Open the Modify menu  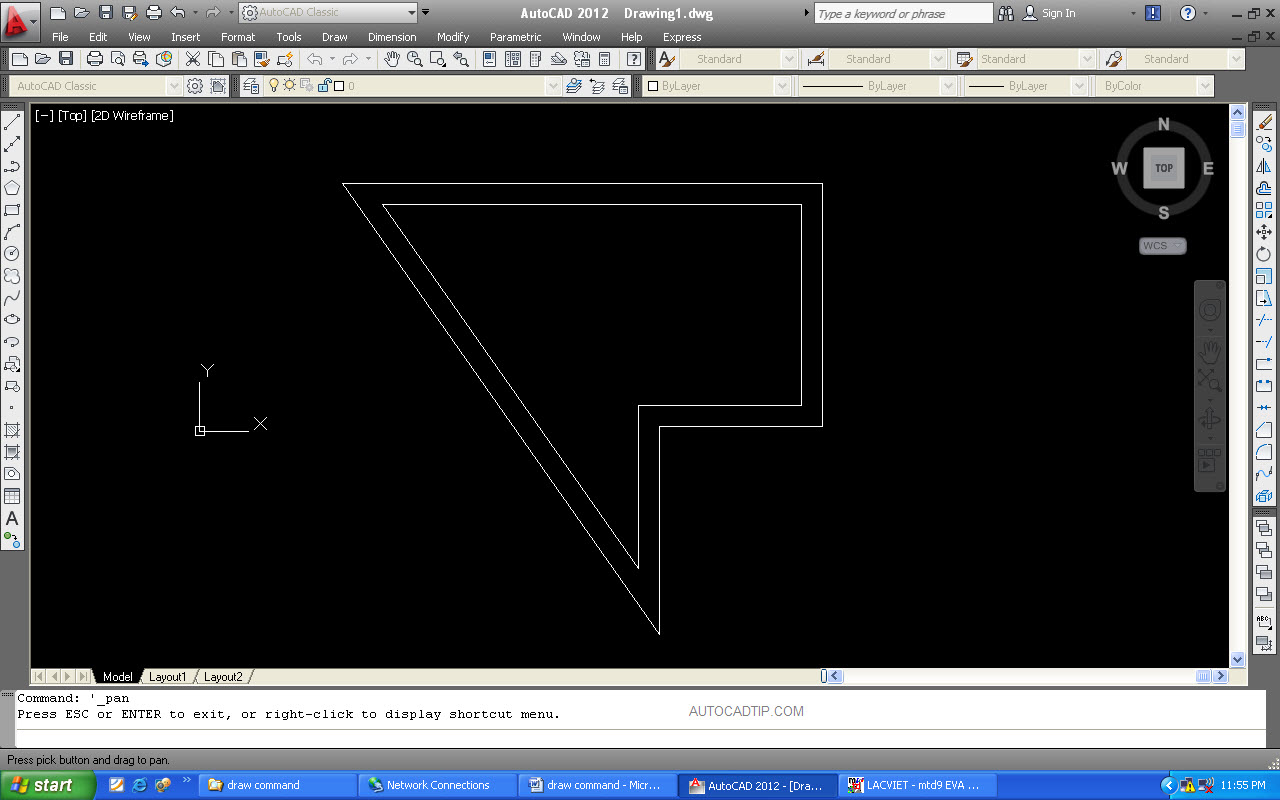click(453, 37)
